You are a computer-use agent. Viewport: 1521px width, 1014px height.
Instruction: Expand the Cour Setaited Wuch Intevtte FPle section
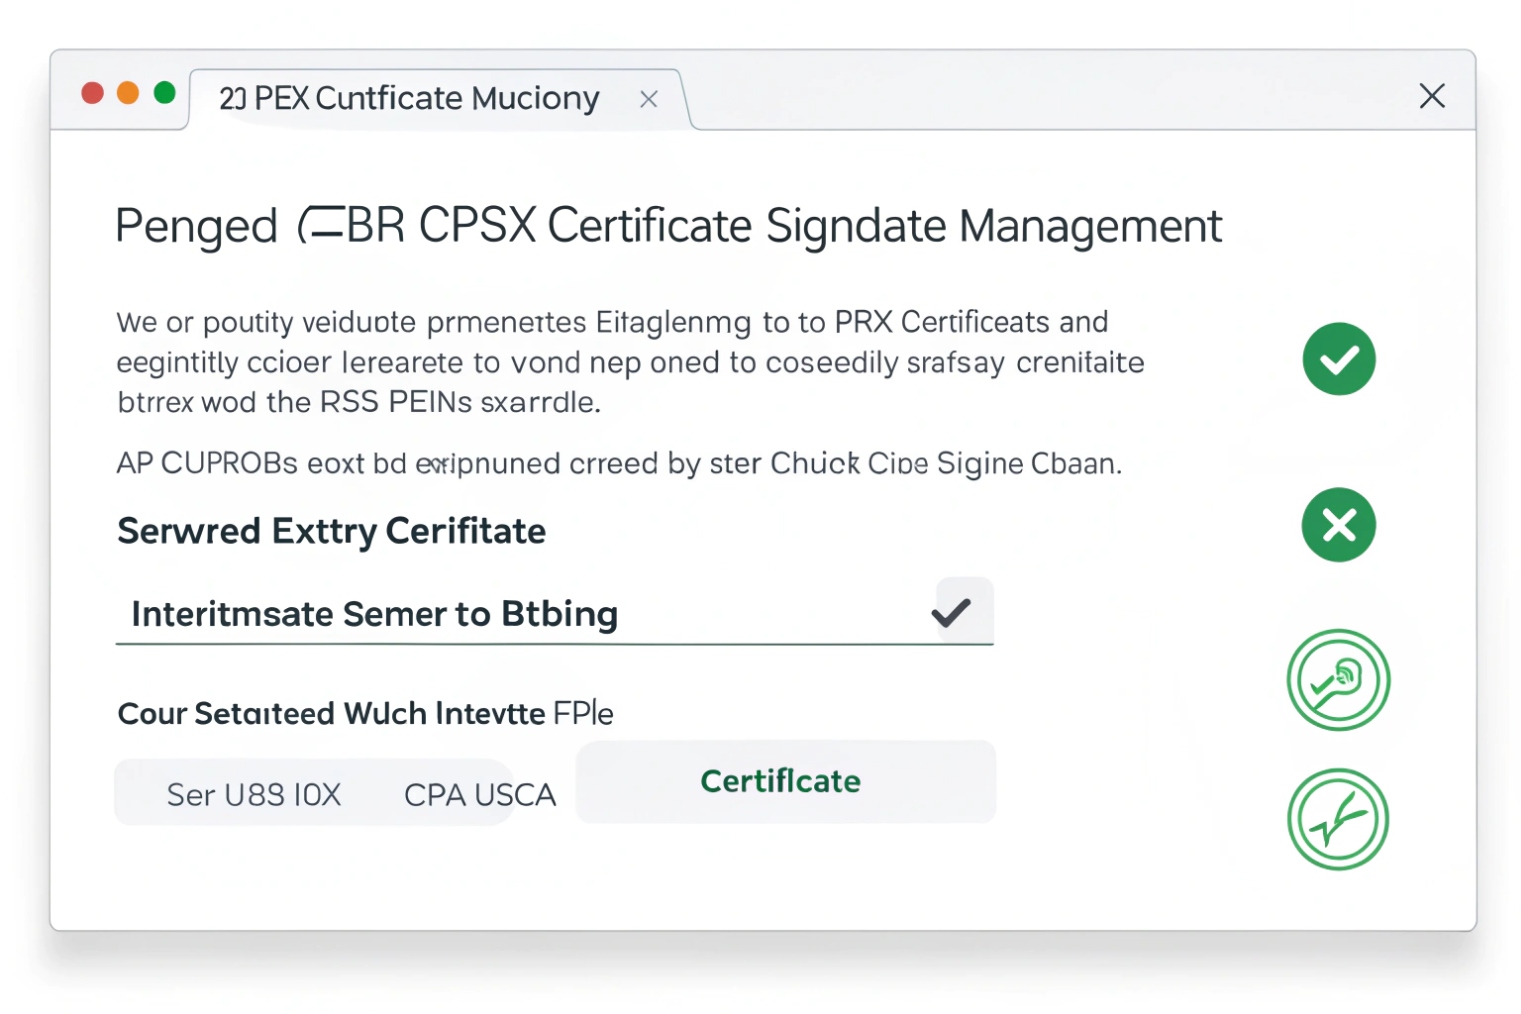tap(365, 713)
